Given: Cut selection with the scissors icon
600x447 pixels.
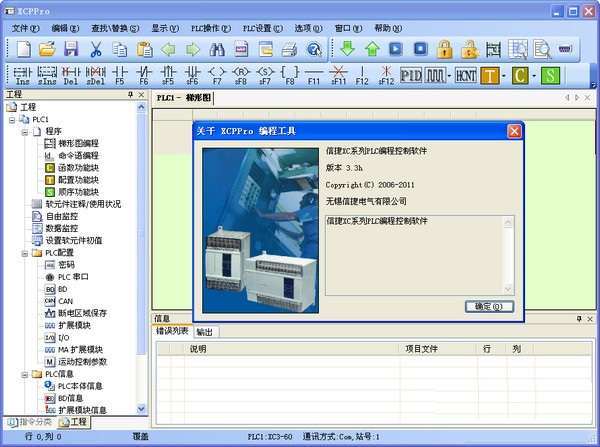Looking at the screenshot, I should coord(96,49).
